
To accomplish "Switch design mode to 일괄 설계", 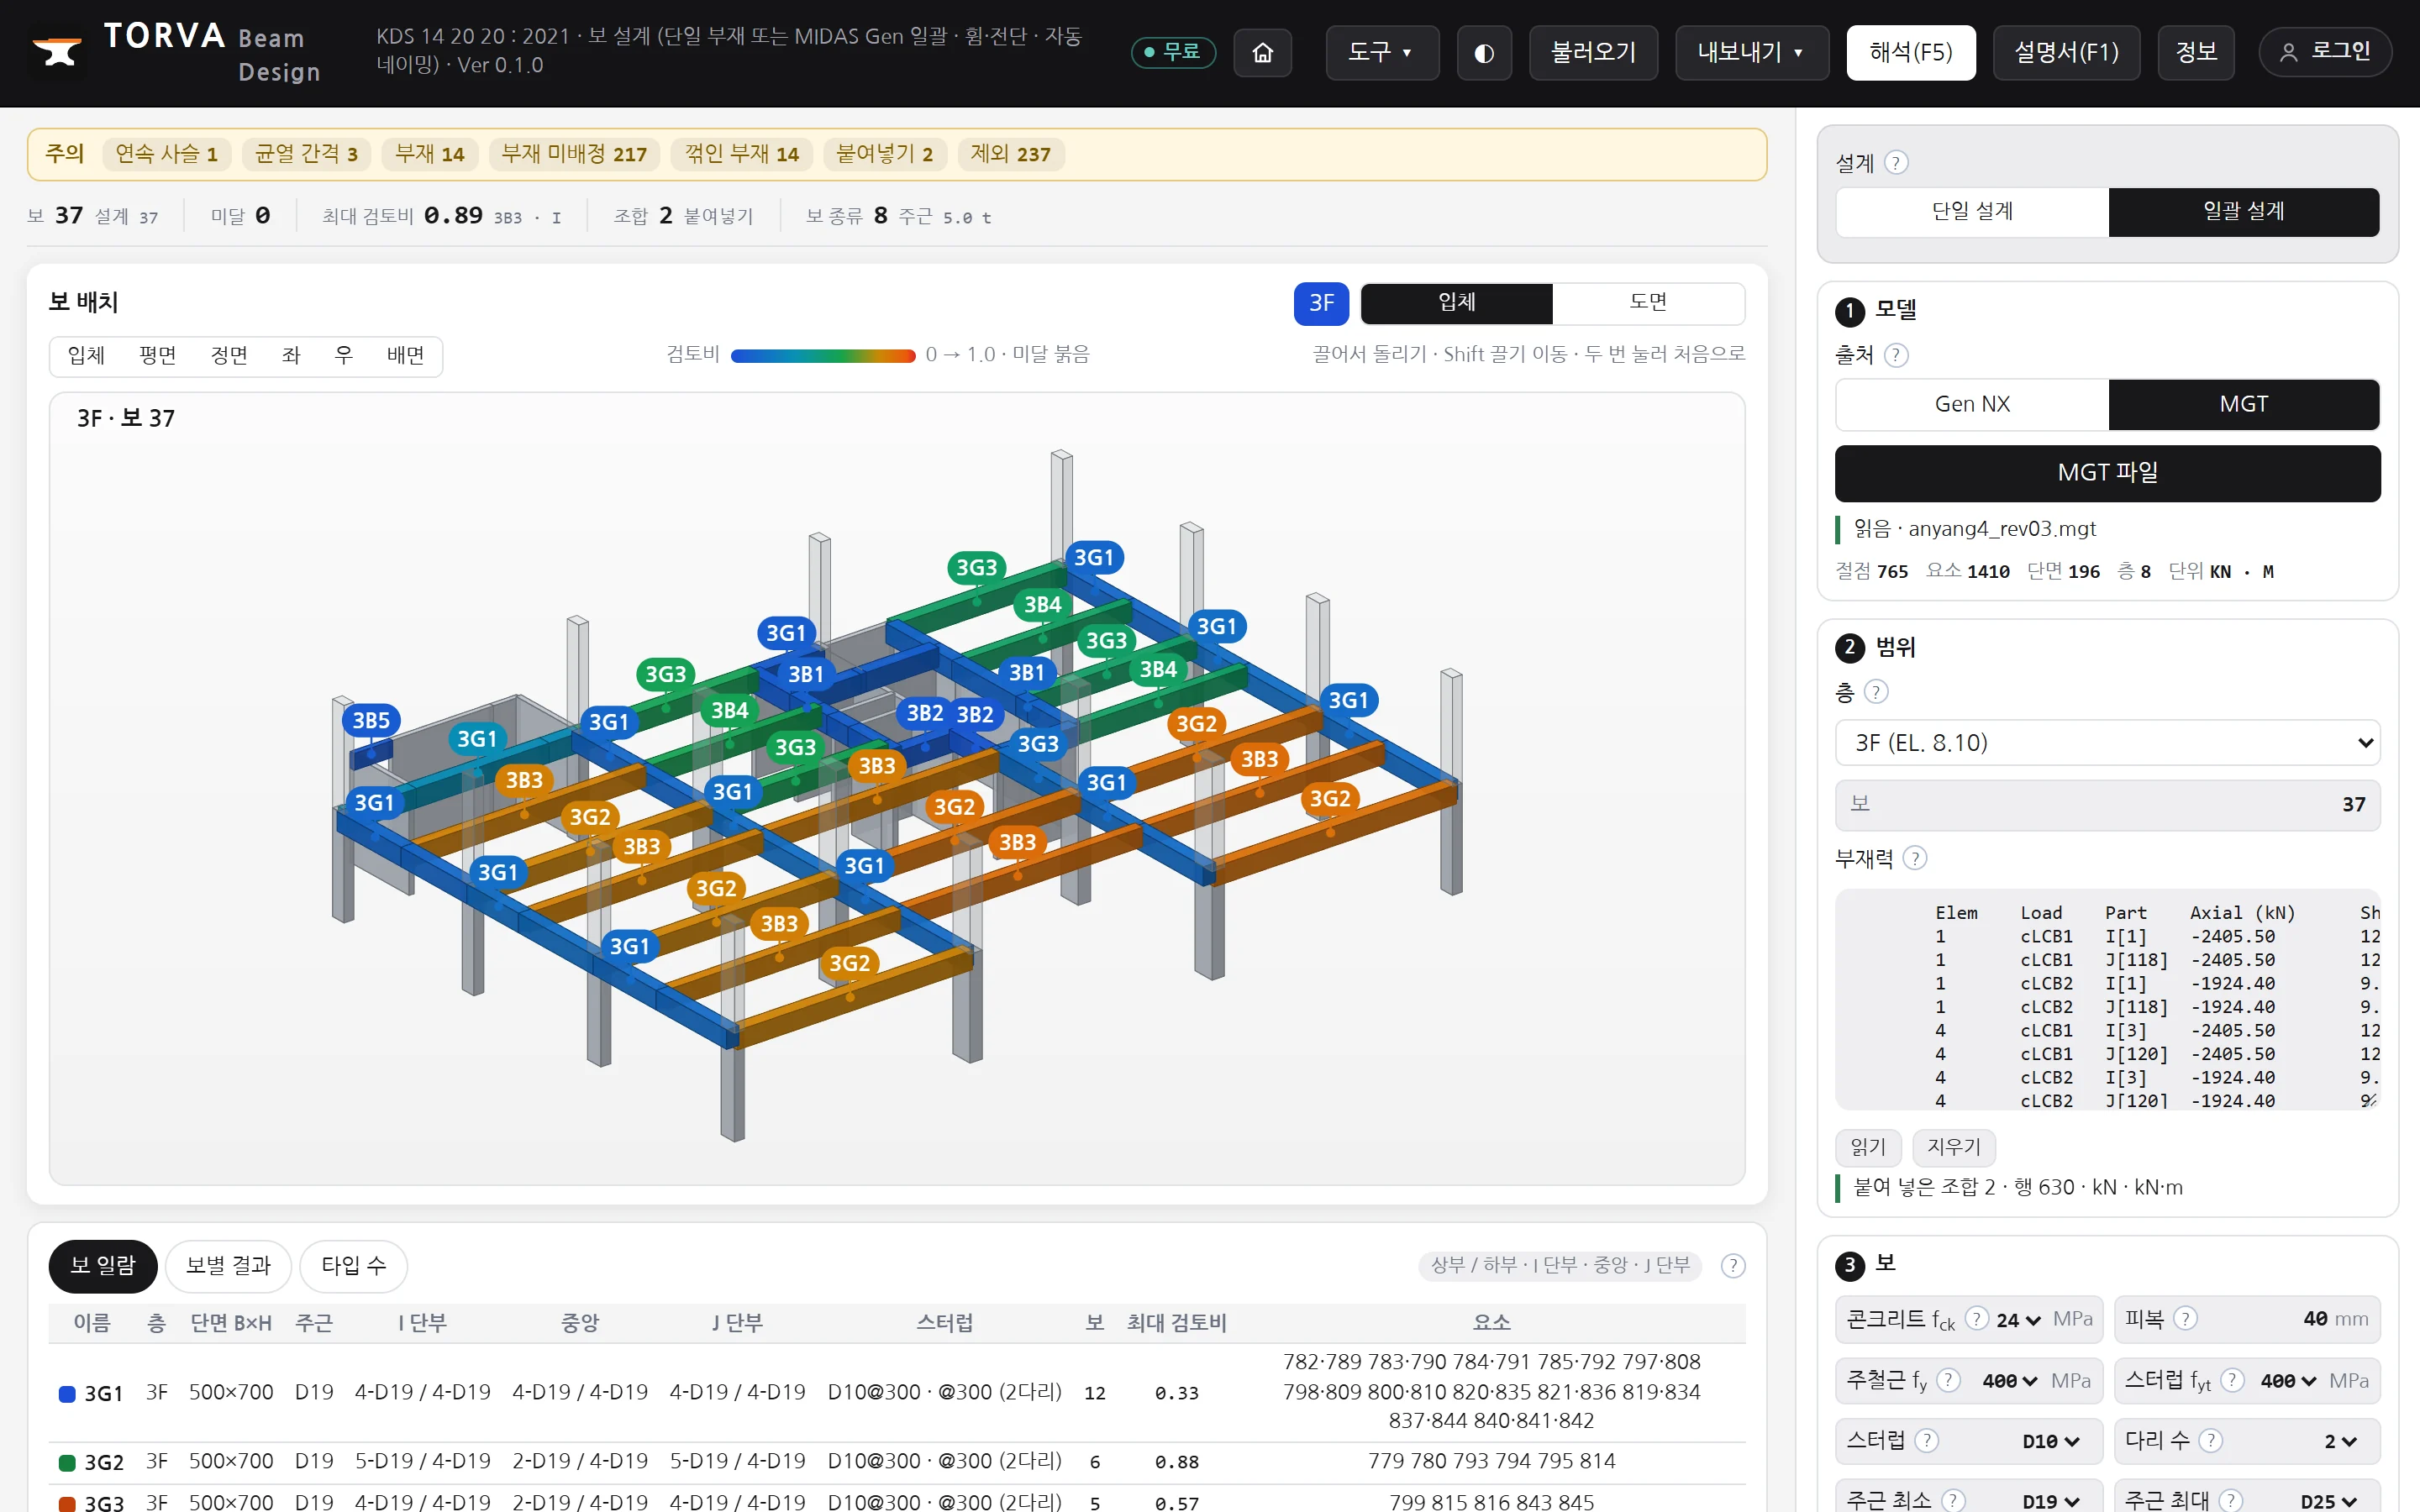I will coord(2244,212).
